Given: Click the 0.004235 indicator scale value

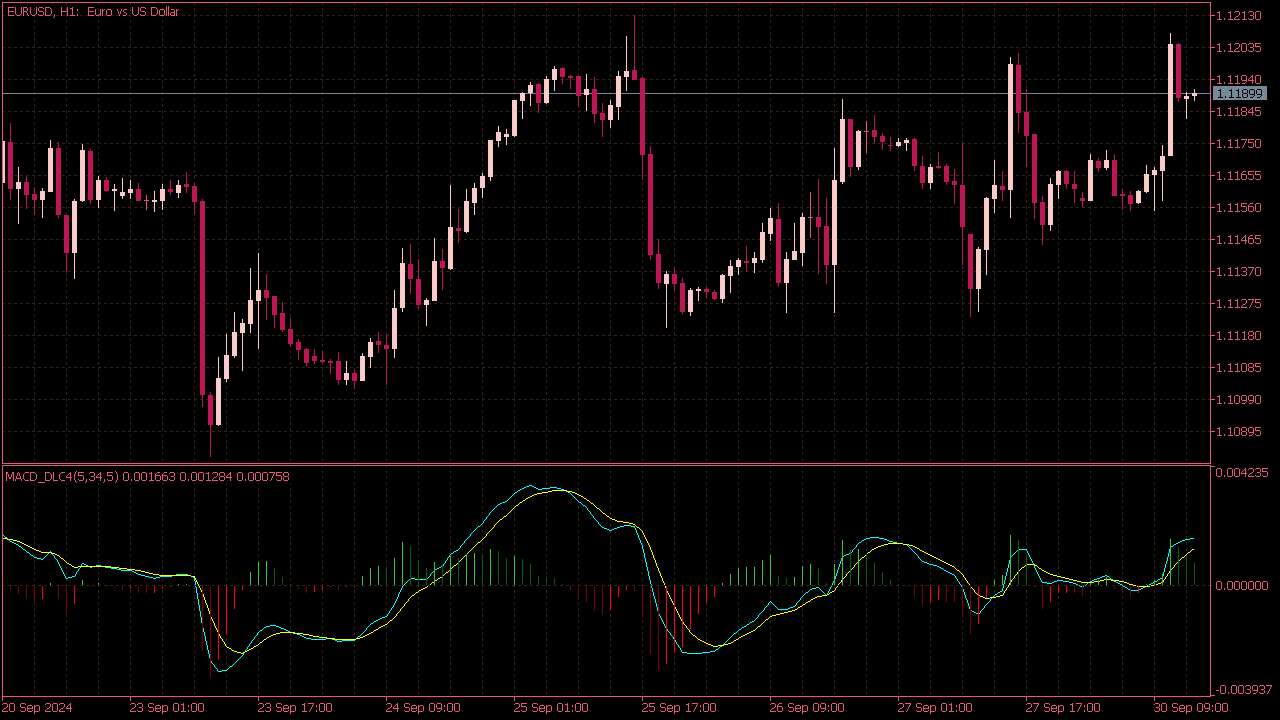Looking at the screenshot, I should coord(1242,473).
